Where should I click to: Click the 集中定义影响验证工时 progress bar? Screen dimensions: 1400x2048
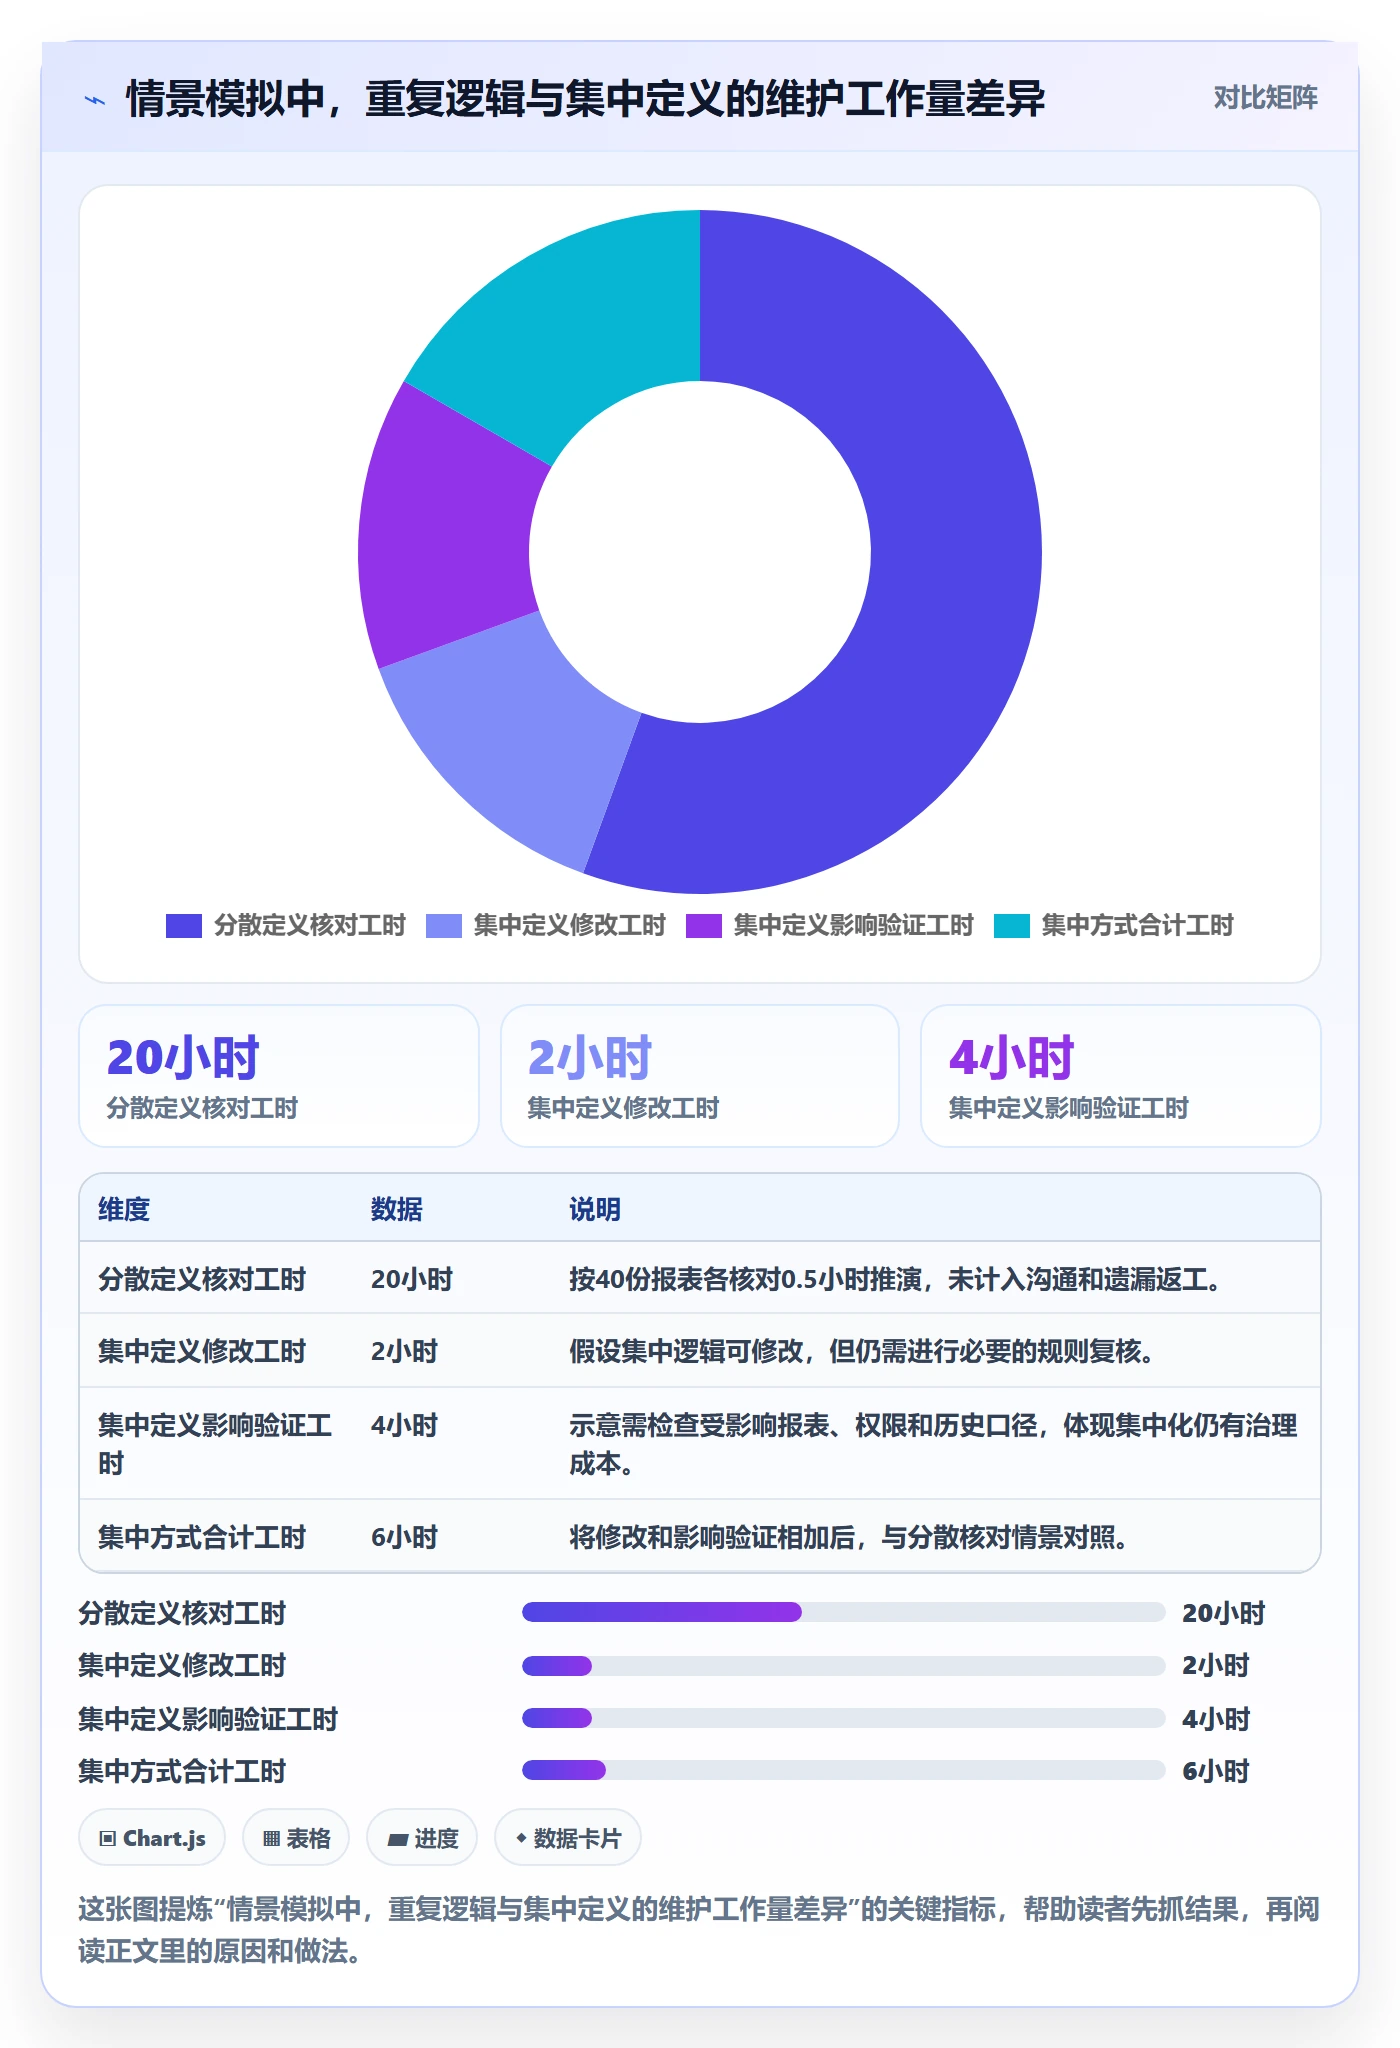843,1718
